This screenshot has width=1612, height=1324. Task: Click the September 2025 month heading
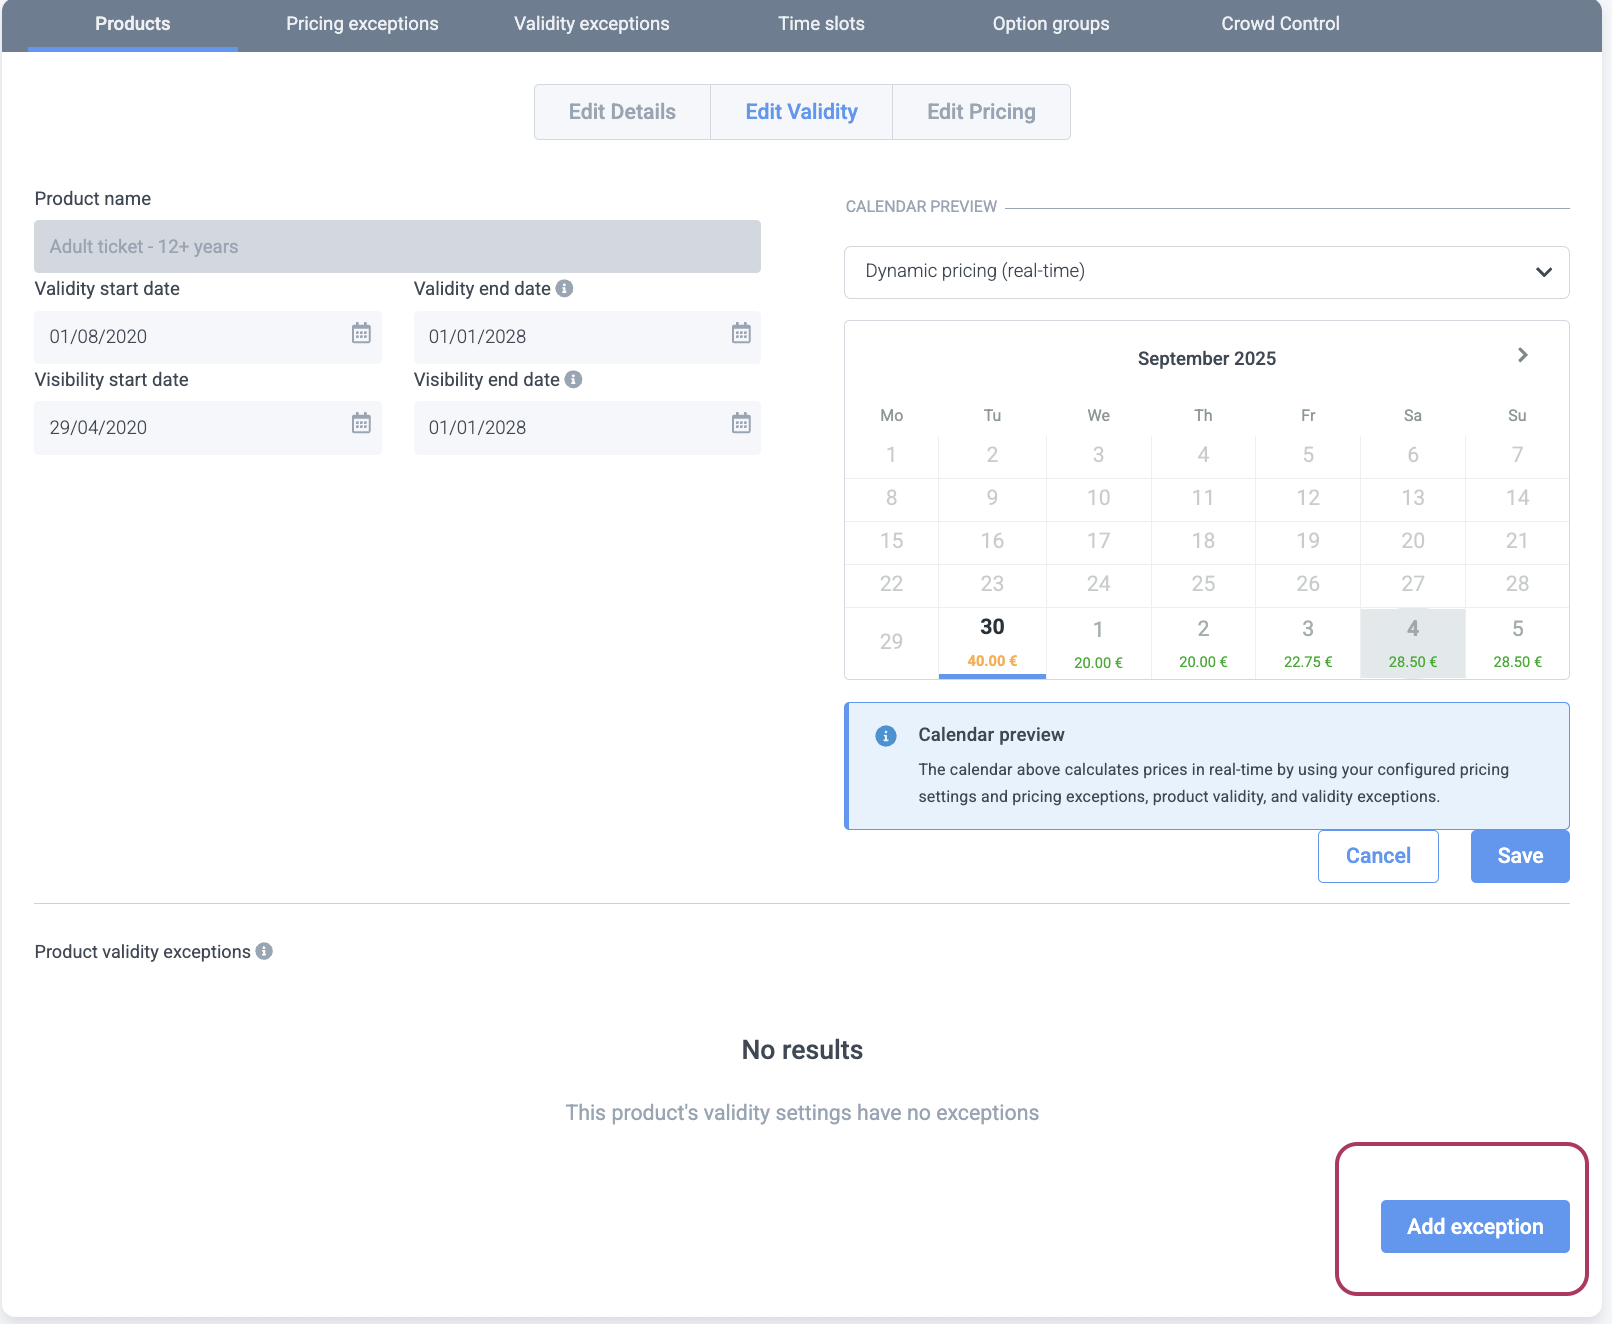point(1207,358)
